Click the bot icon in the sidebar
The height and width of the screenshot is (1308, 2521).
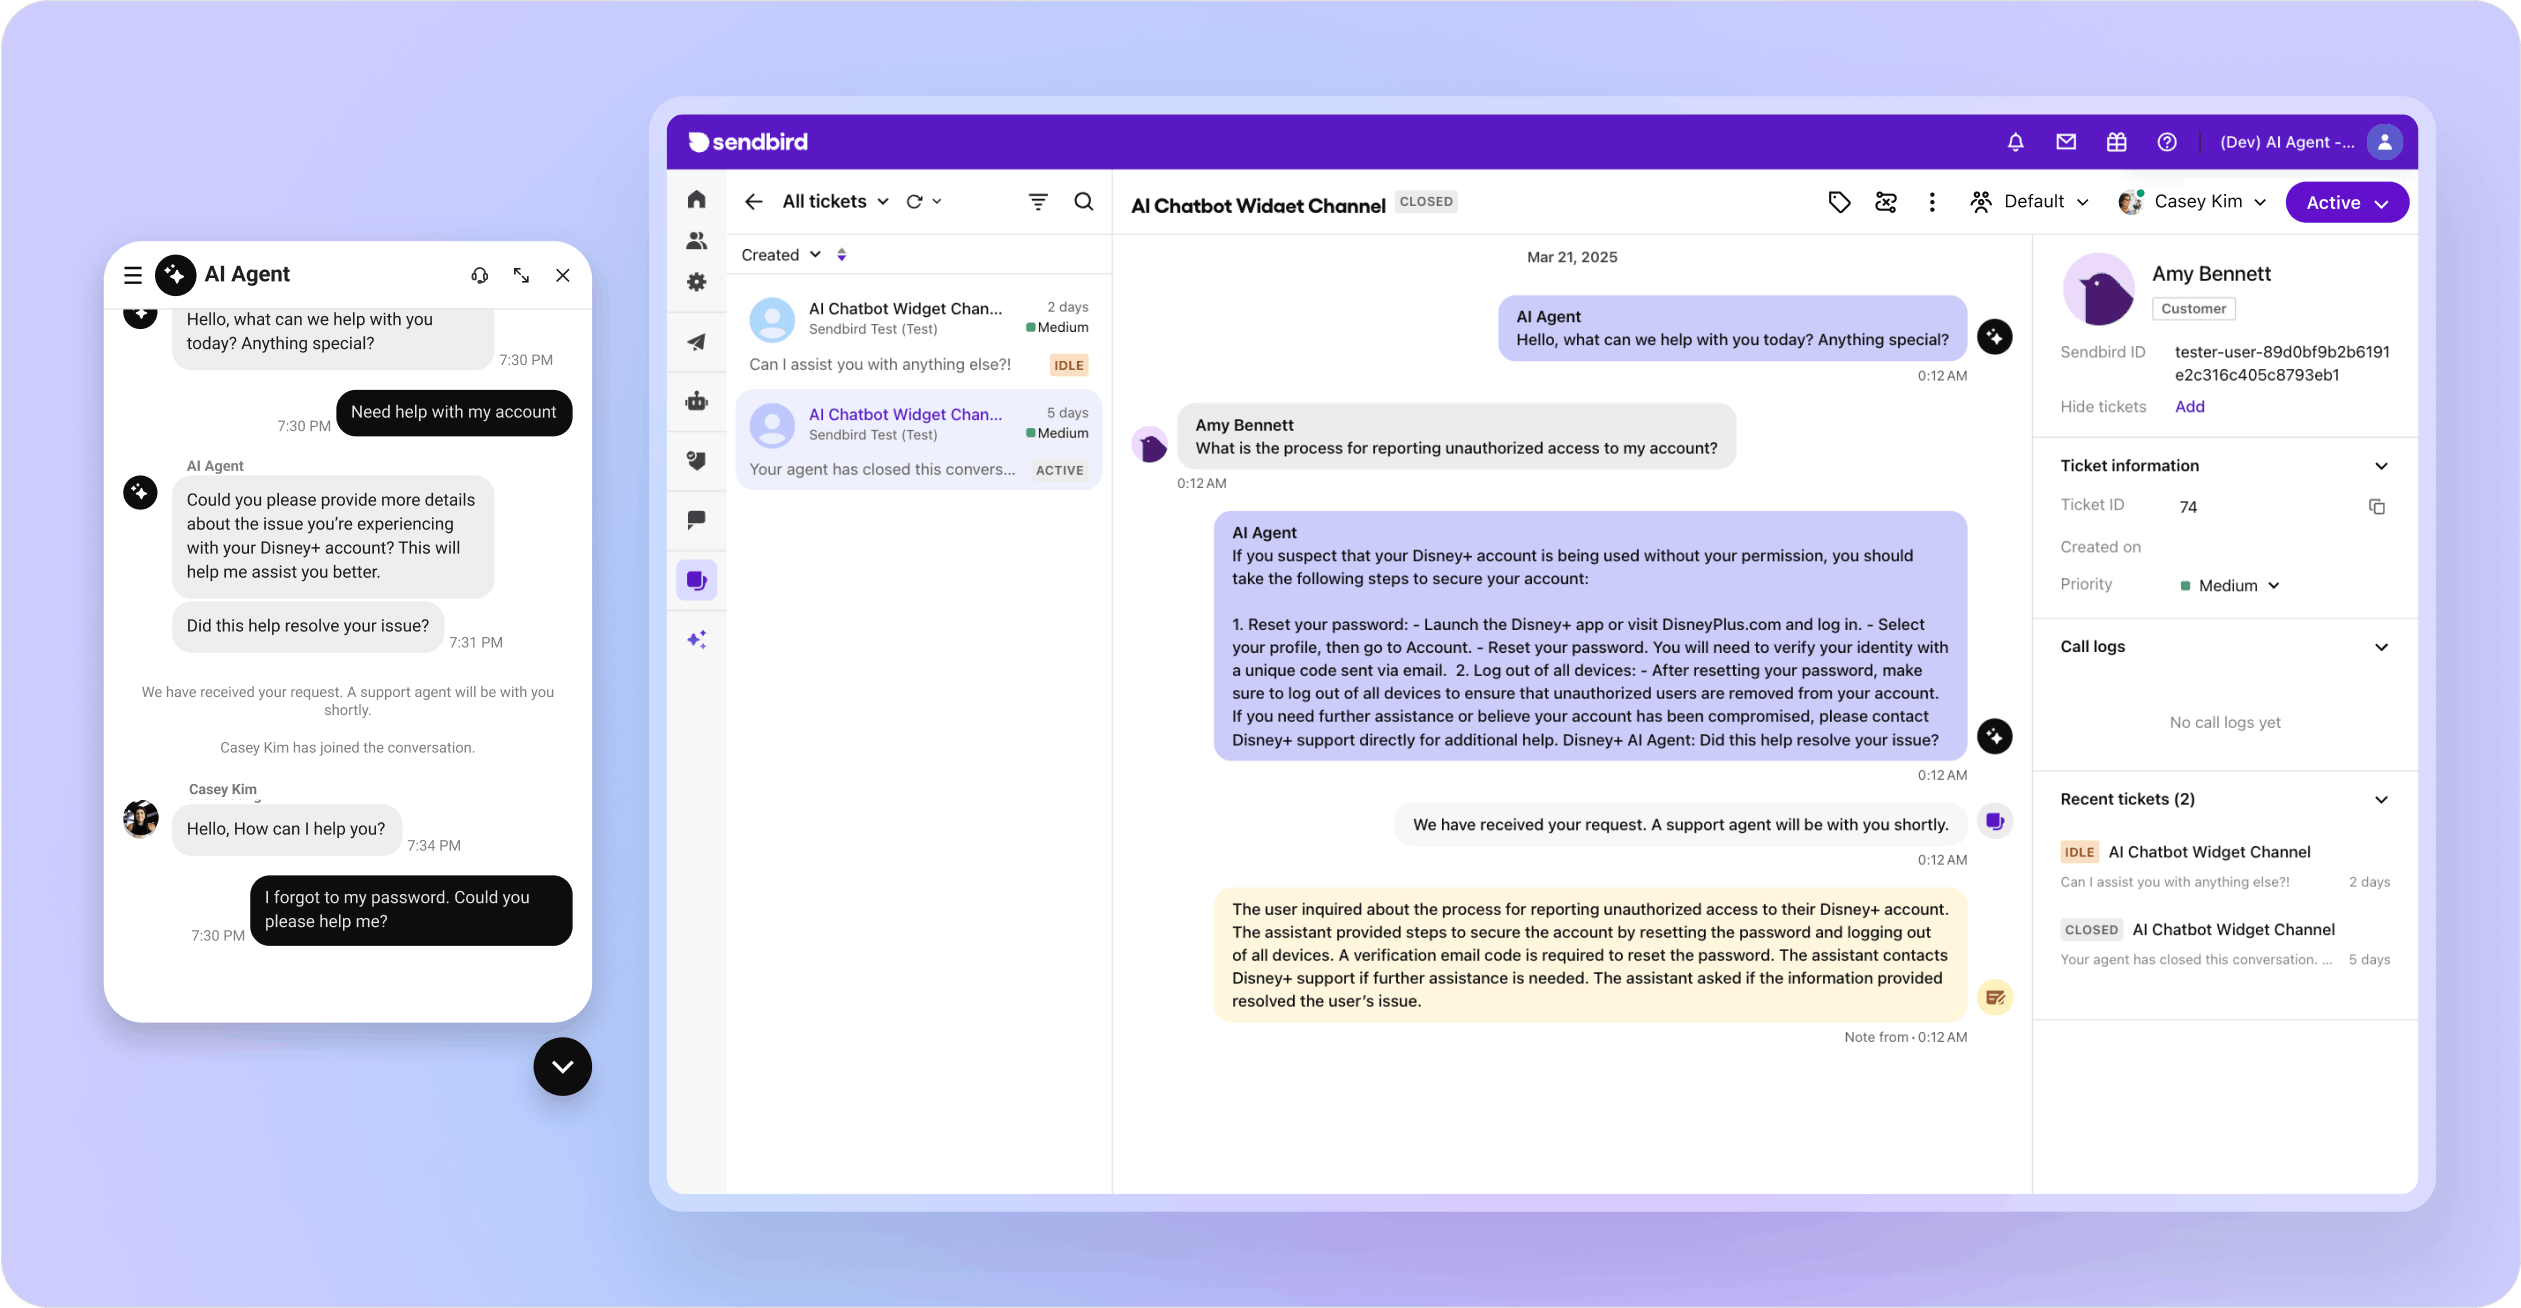click(x=697, y=401)
